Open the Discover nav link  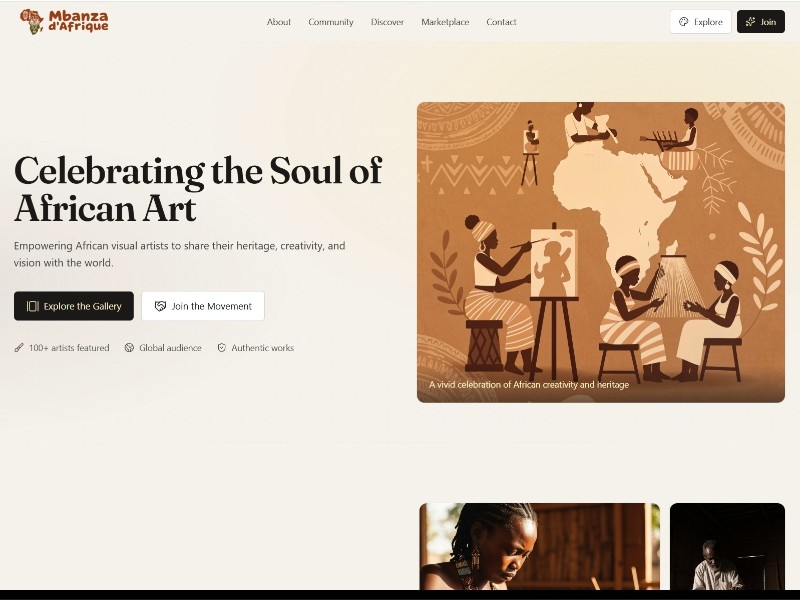click(x=387, y=22)
